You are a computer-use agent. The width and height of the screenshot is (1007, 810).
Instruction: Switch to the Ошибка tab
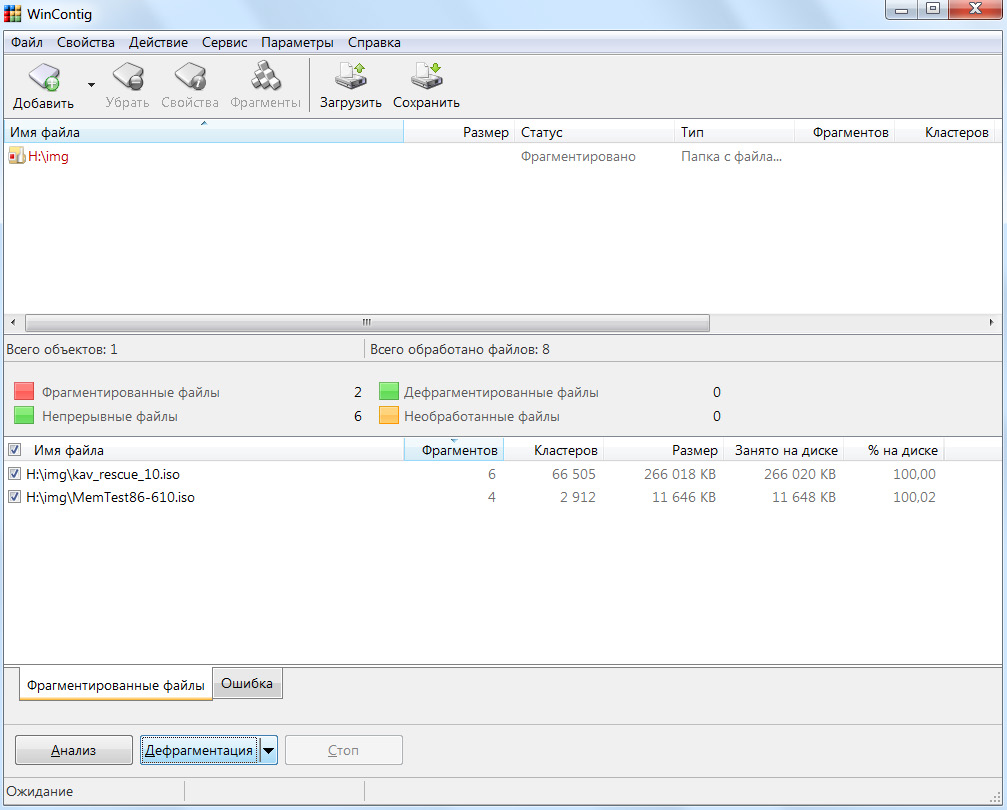[x=247, y=684]
